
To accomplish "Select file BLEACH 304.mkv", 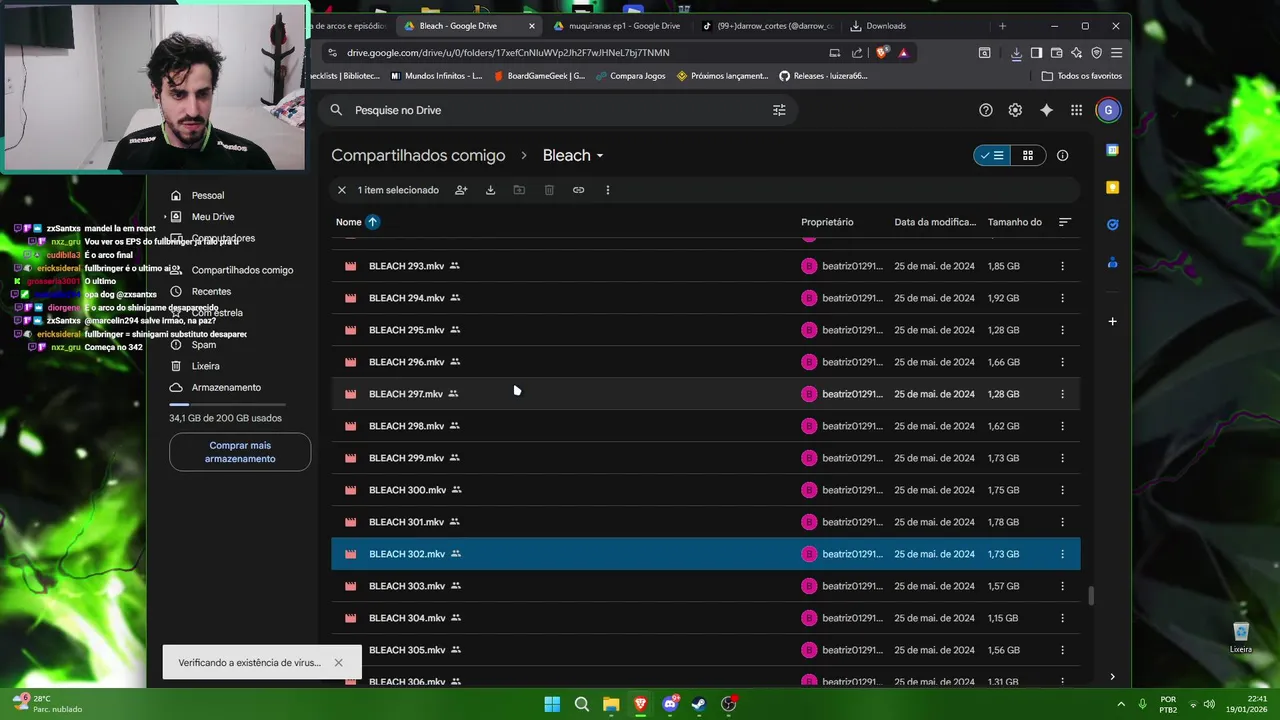I will [706, 618].
